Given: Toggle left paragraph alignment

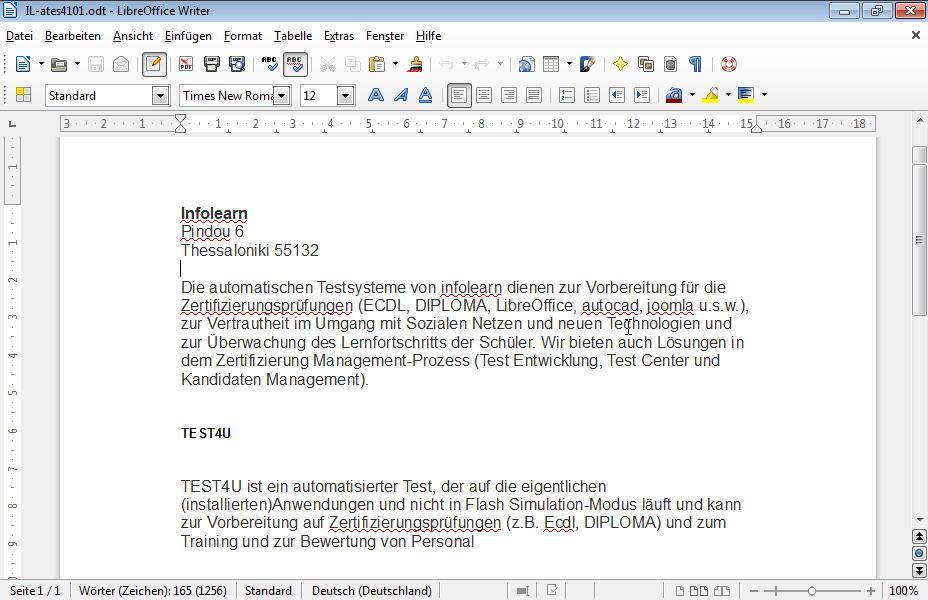Looking at the screenshot, I should tap(459, 95).
